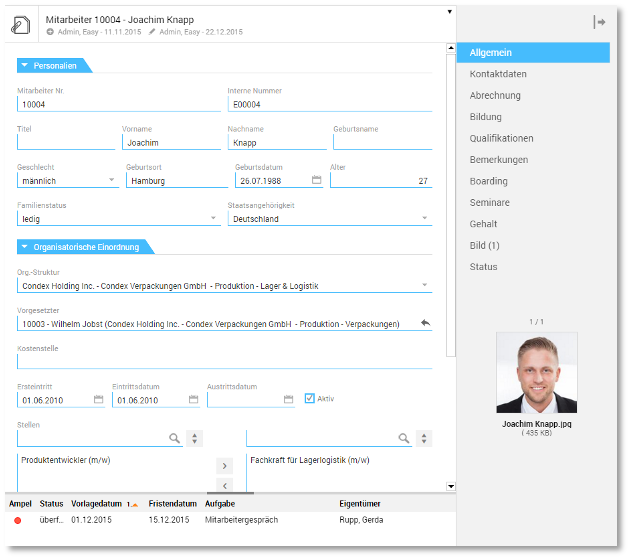Click the Kostenstelle input field
Screen dimensions: 630x558
click(225, 362)
